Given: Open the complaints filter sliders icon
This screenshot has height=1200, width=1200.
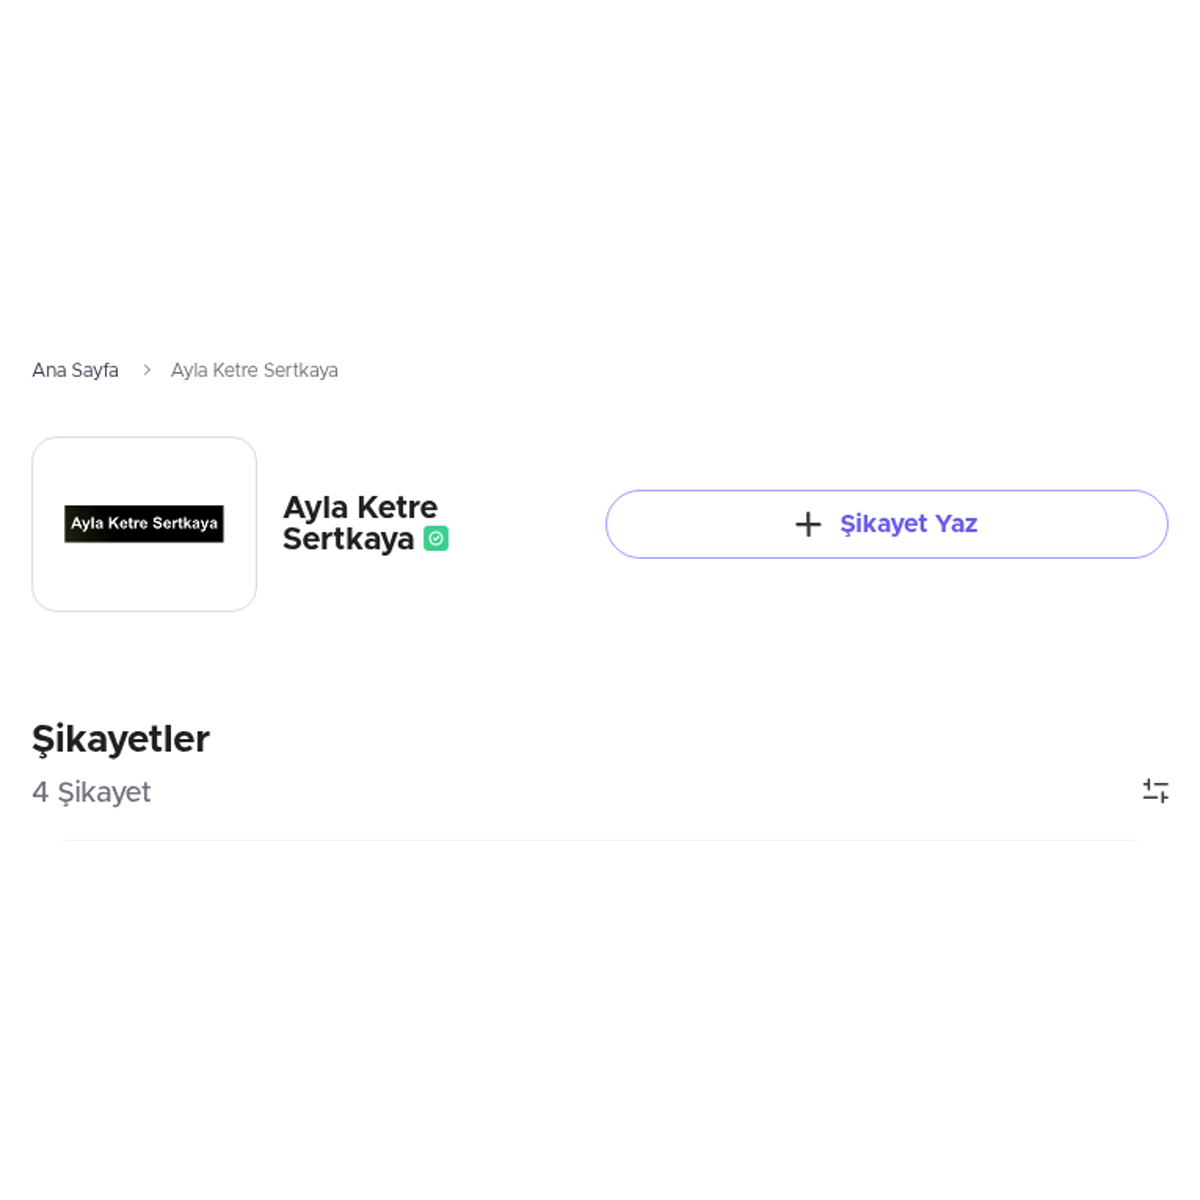Looking at the screenshot, I should 1156,791.
